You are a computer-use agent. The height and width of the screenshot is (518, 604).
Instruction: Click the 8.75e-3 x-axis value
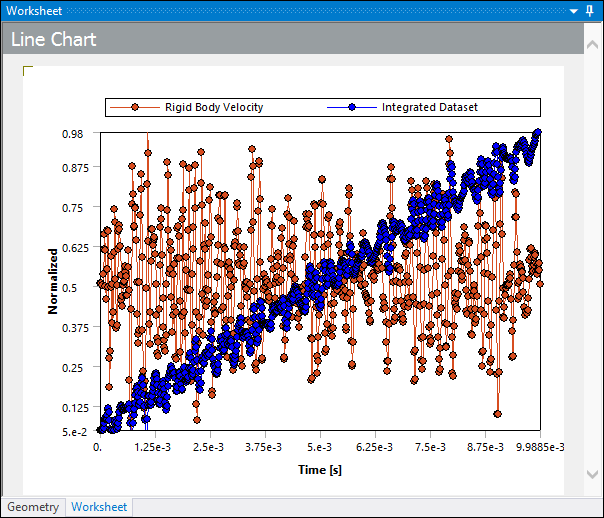(x=485, y=447)
